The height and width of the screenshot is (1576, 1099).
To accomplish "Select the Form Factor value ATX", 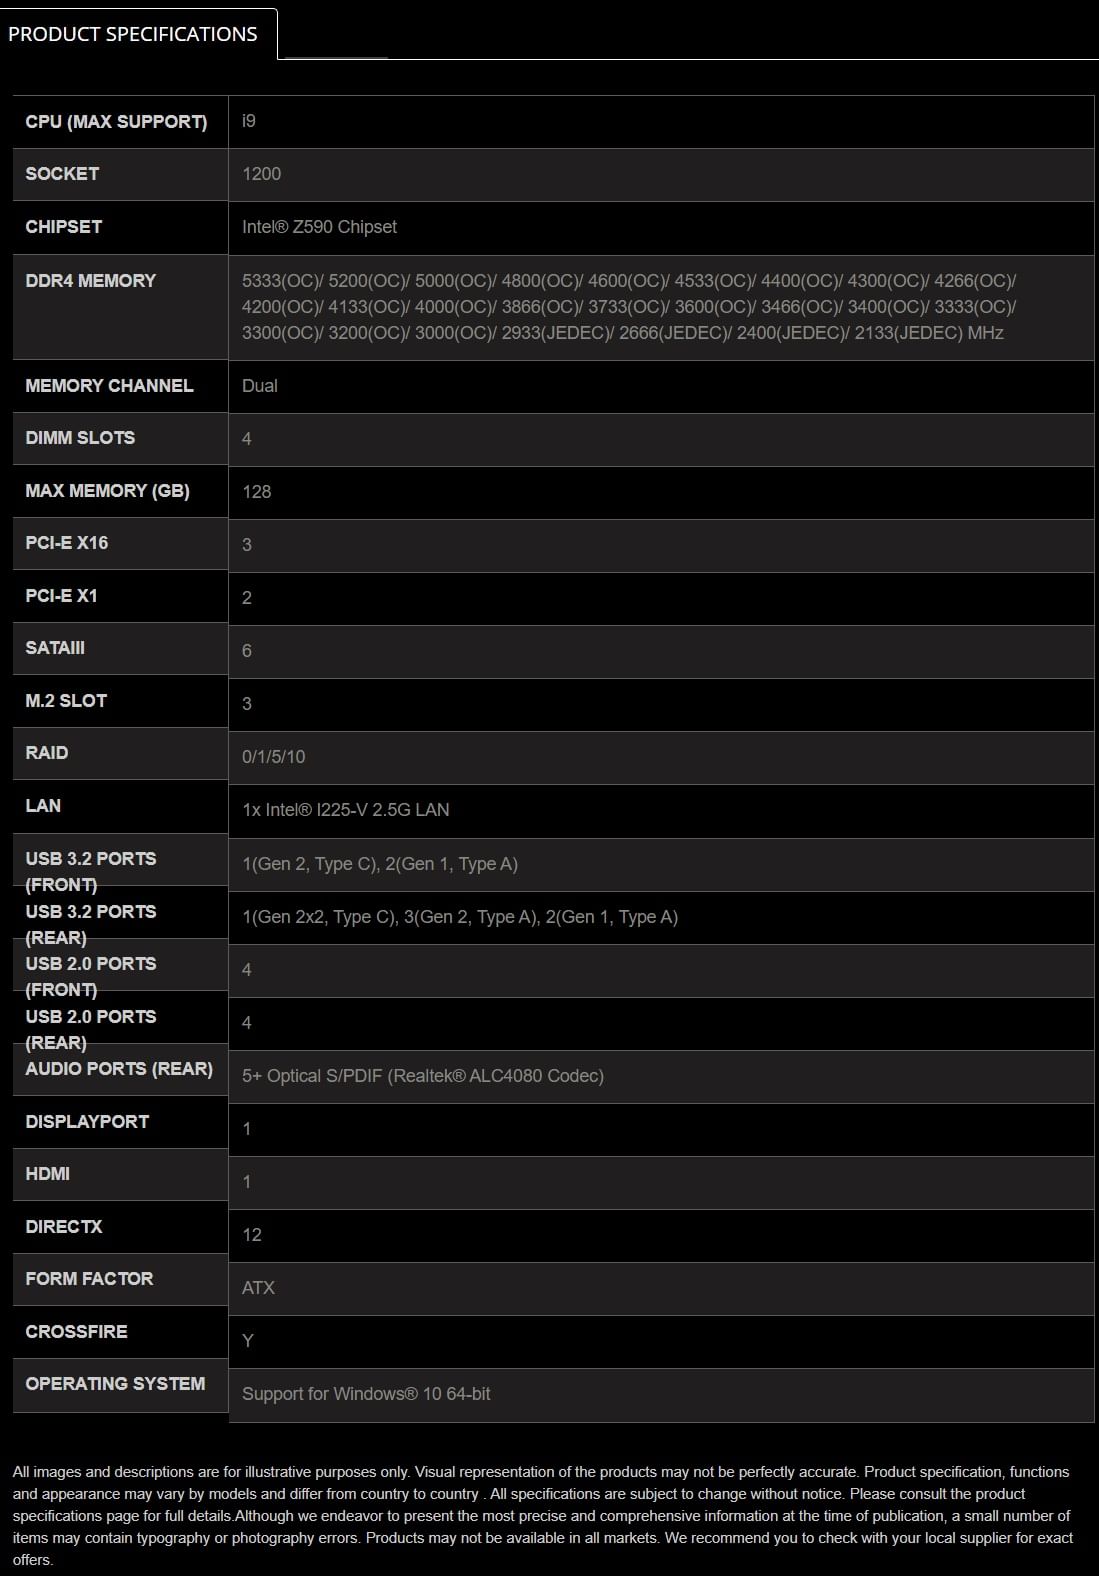I will (x=258, y=1288).
